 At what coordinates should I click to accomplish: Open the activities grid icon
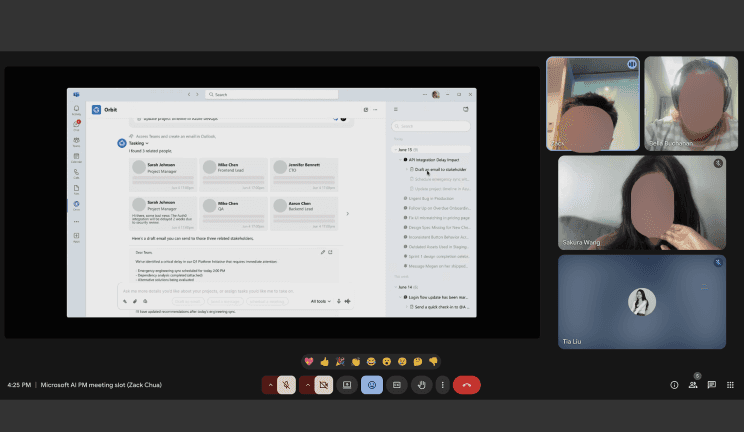click(x=730, y=385)
